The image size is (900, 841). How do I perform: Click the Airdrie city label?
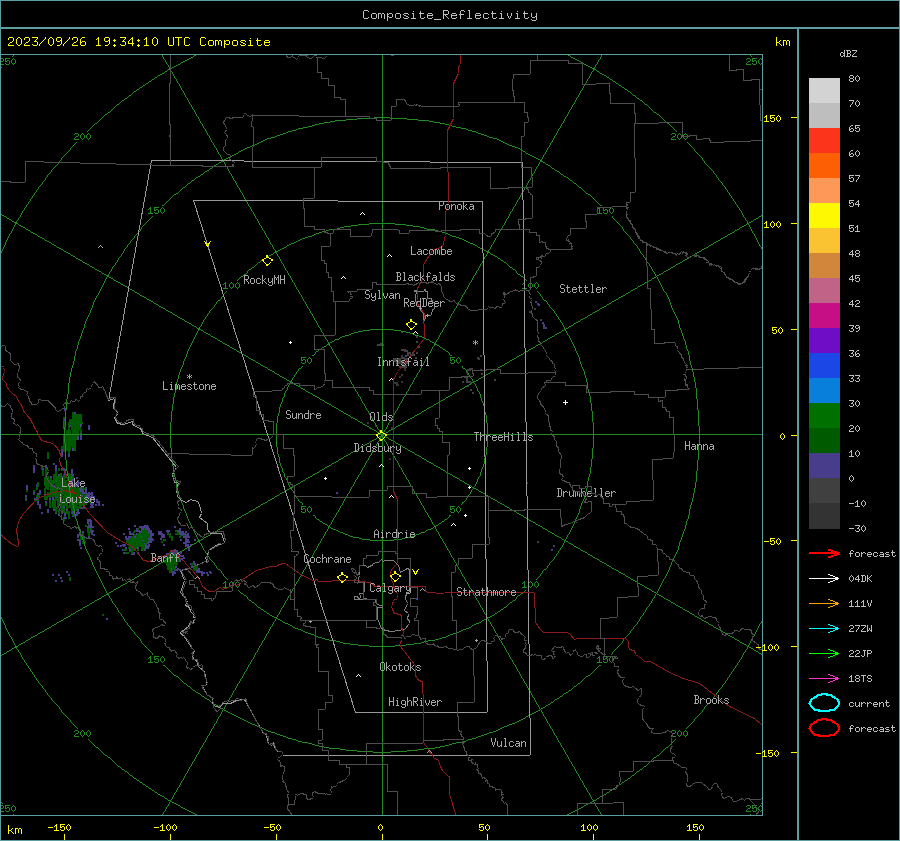[394, 534]
